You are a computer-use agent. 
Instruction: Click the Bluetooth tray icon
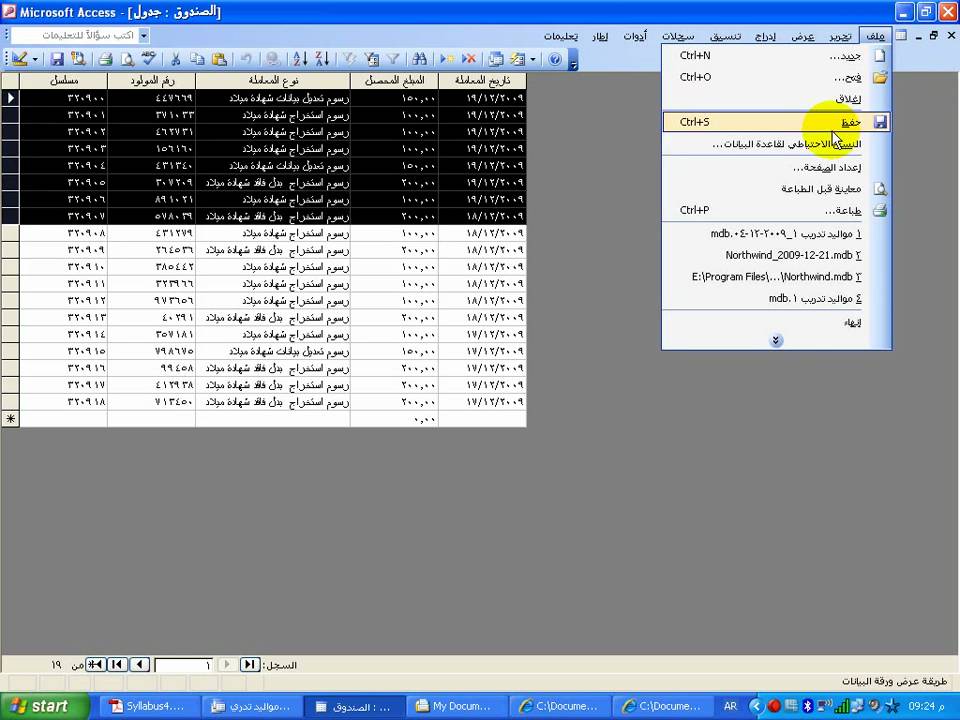point(808,706)
